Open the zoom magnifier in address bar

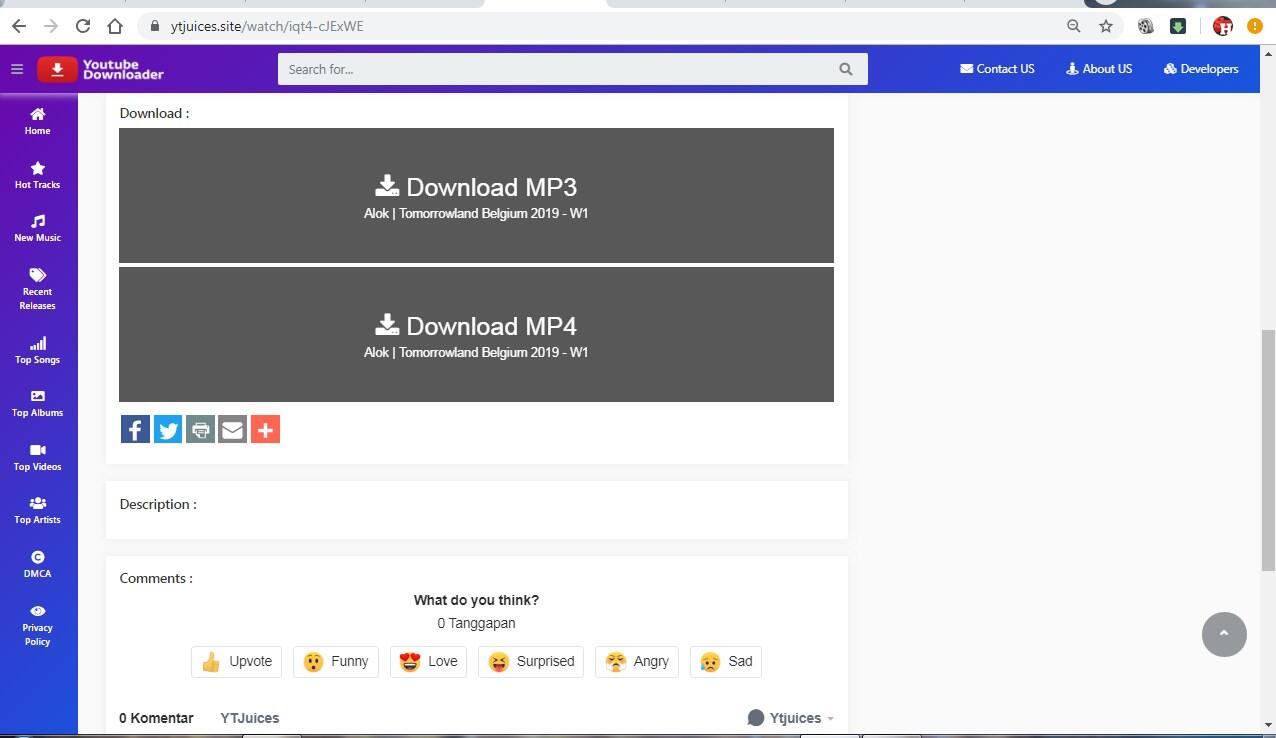coord(1074,26)
